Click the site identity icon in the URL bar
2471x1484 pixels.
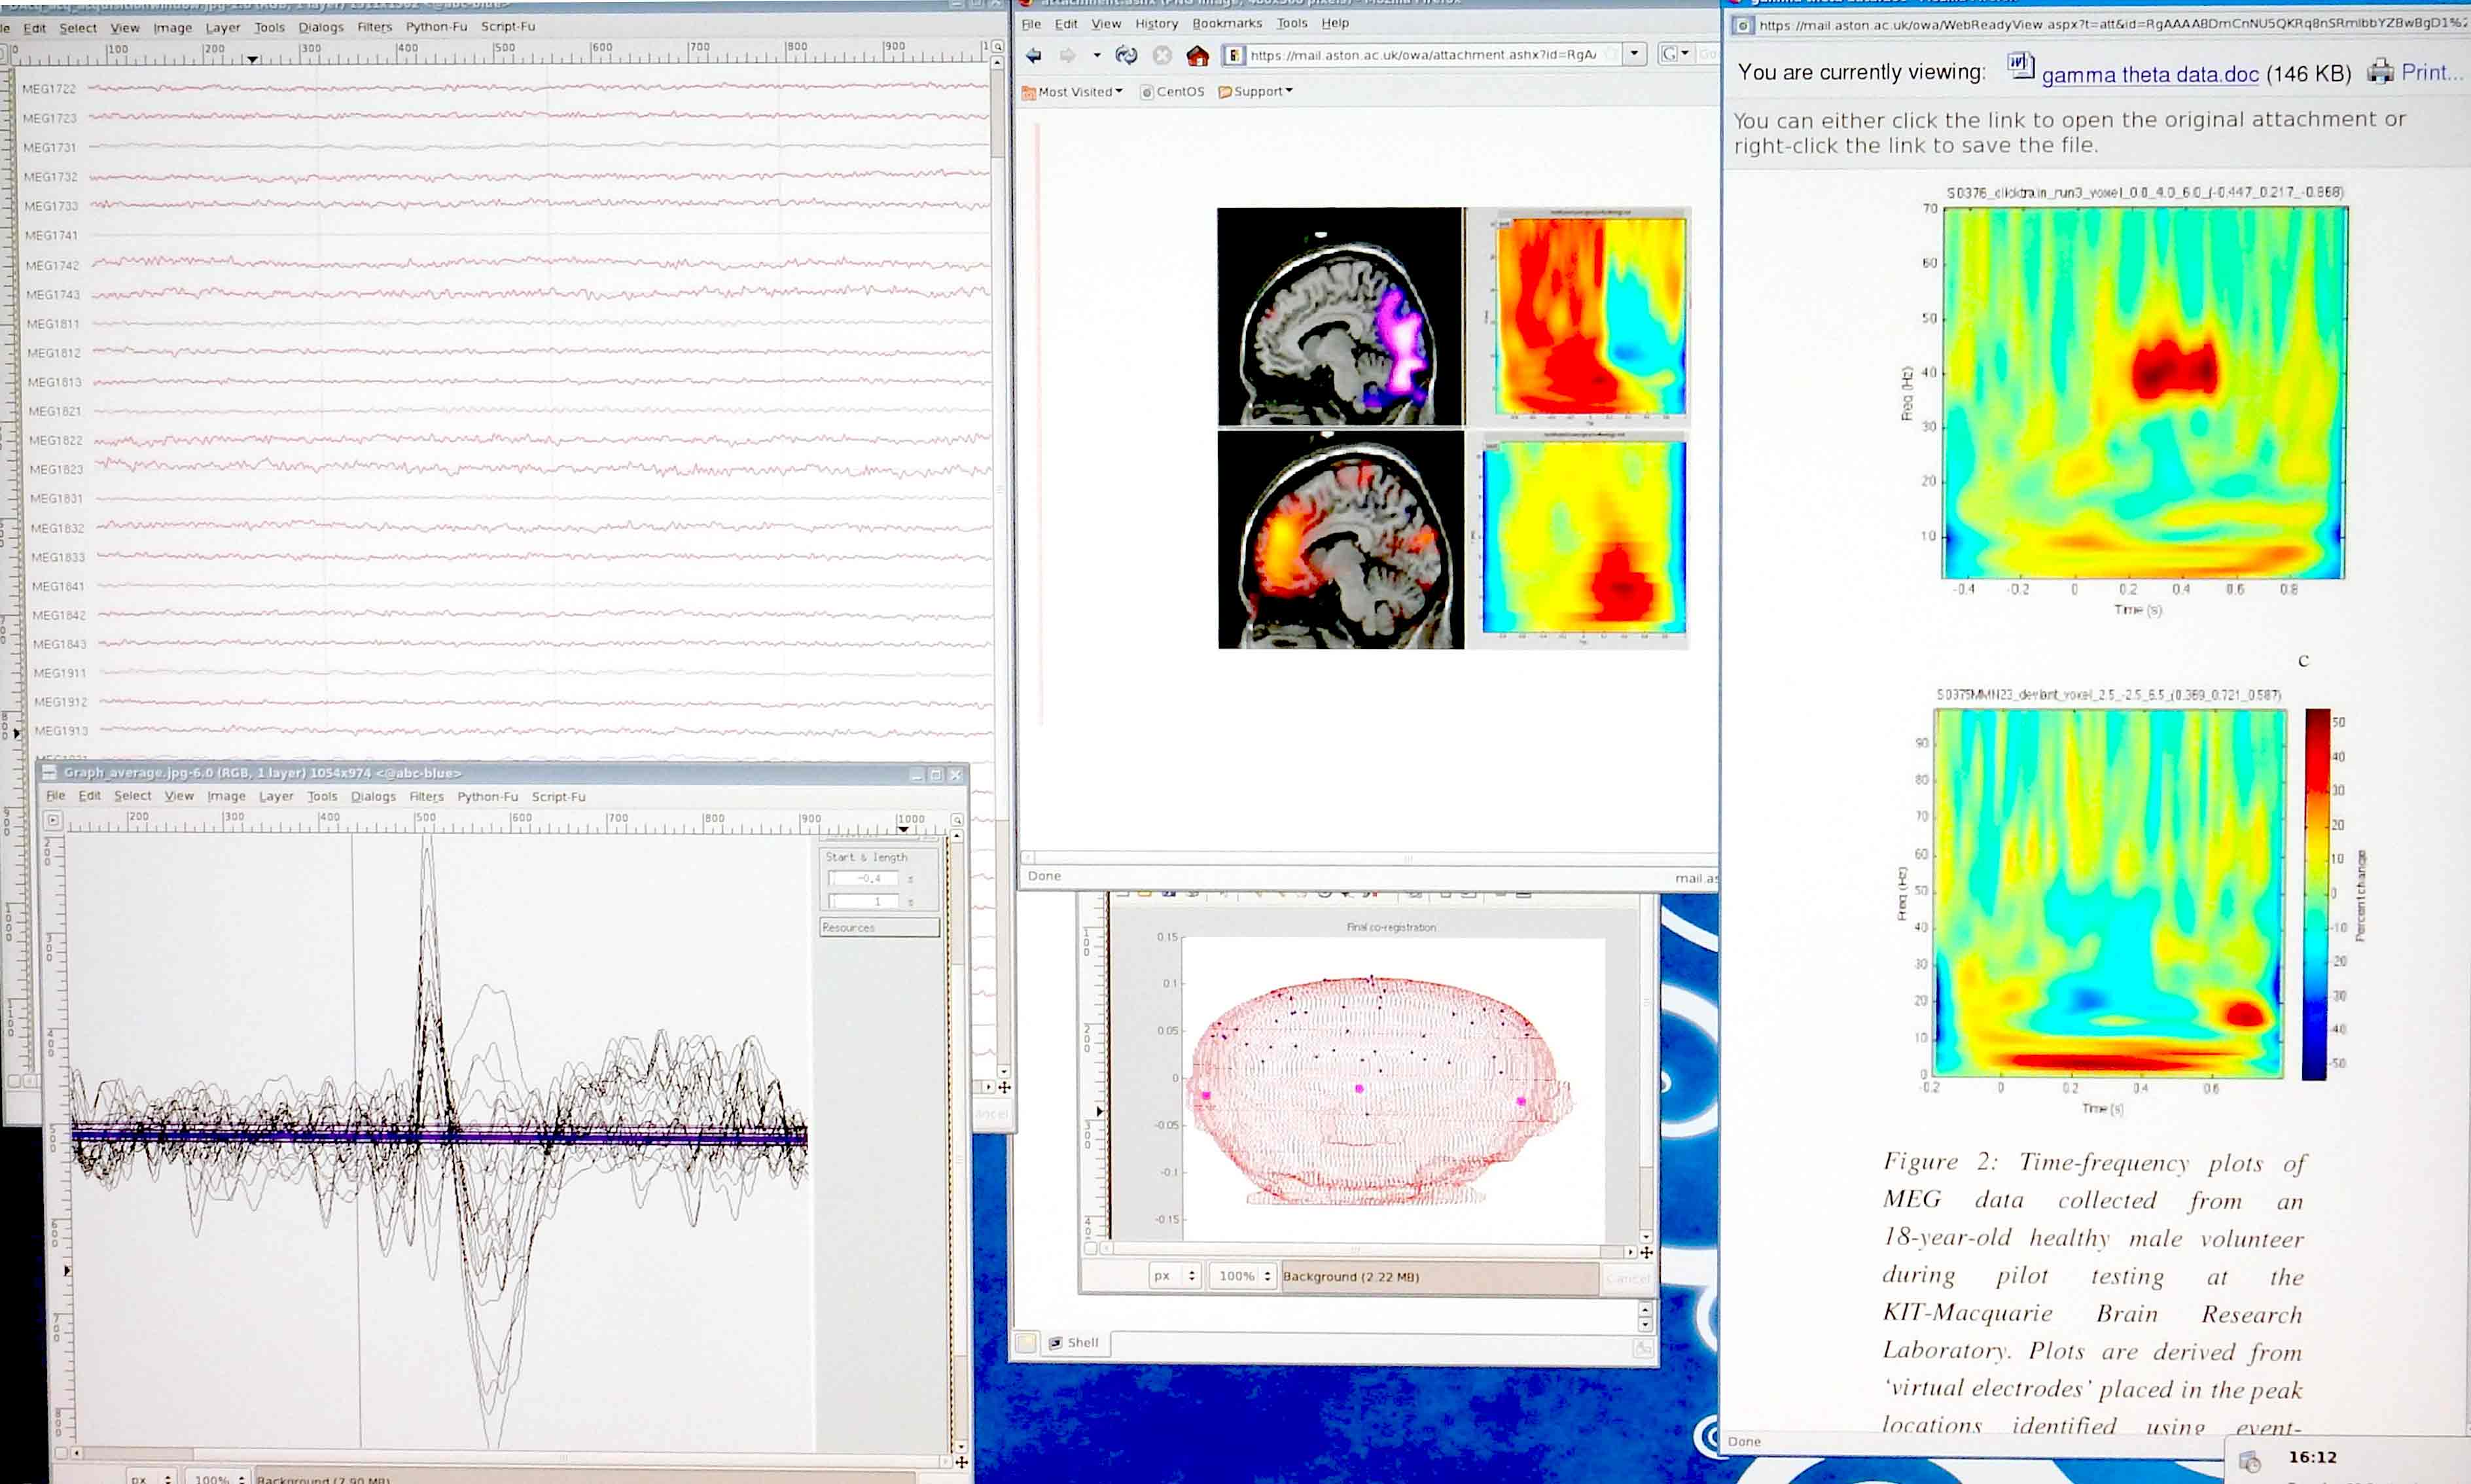1234,55
